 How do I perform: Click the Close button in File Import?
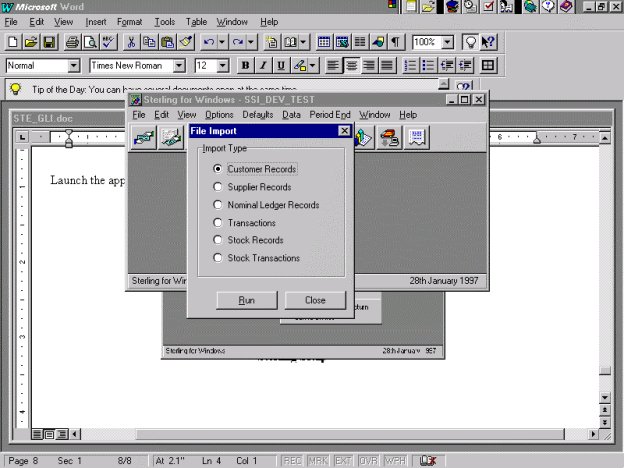[315, 300]
